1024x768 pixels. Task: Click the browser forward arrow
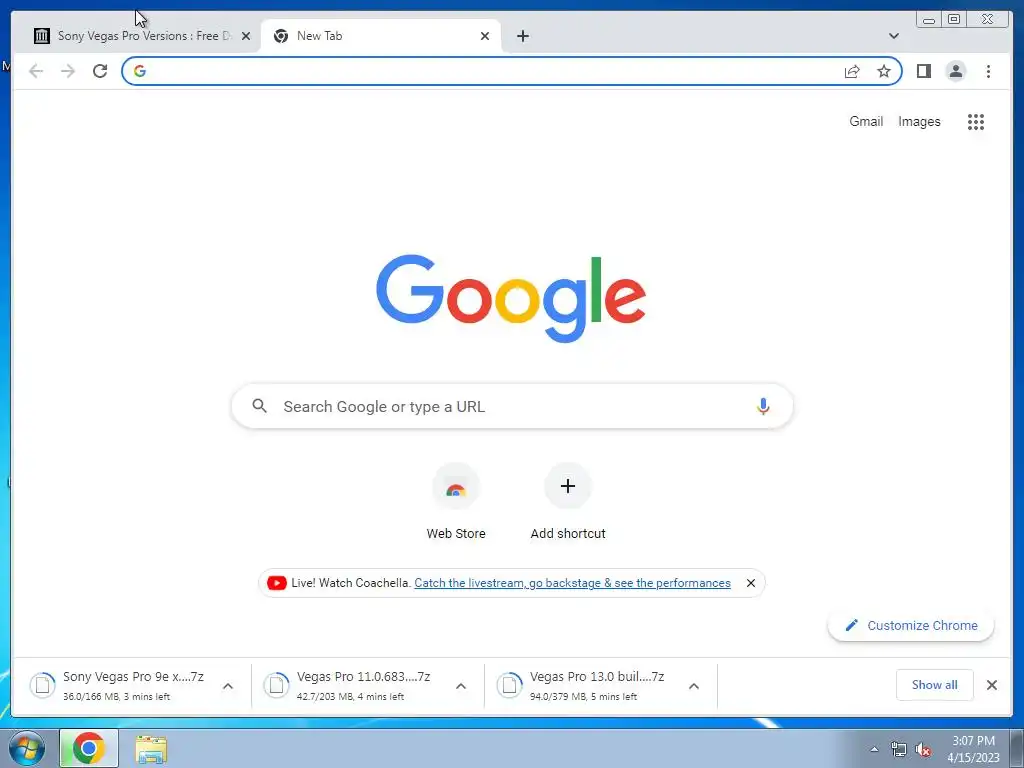[x=68, y=71]
